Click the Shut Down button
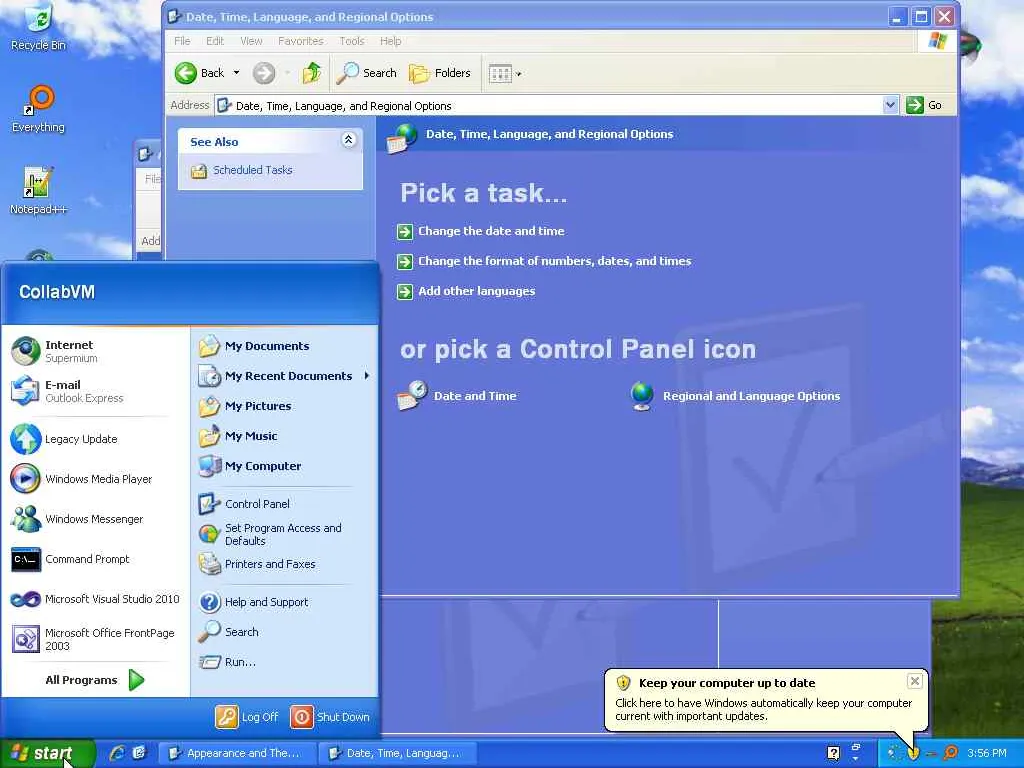Image resolution: width=1024 pixels, height=768 pixels. point(330,717)
